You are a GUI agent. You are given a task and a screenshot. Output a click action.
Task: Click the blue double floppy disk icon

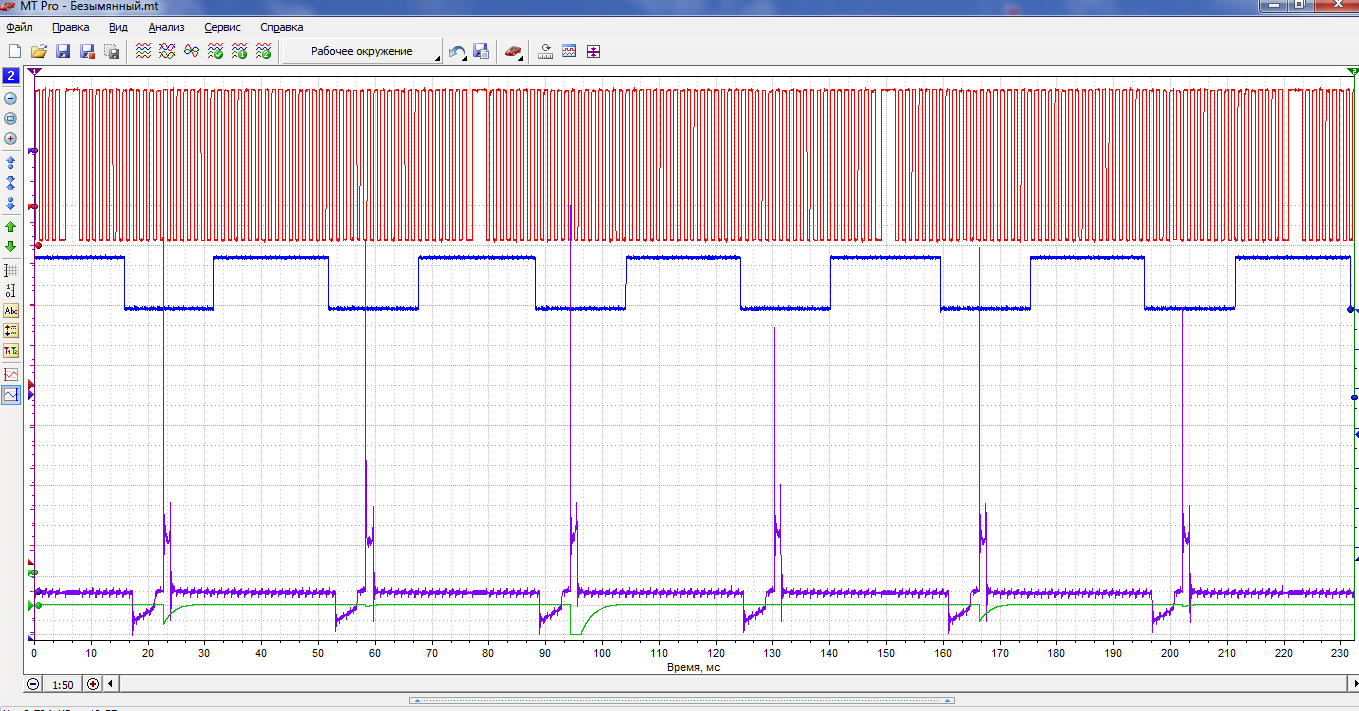(481, 51)
